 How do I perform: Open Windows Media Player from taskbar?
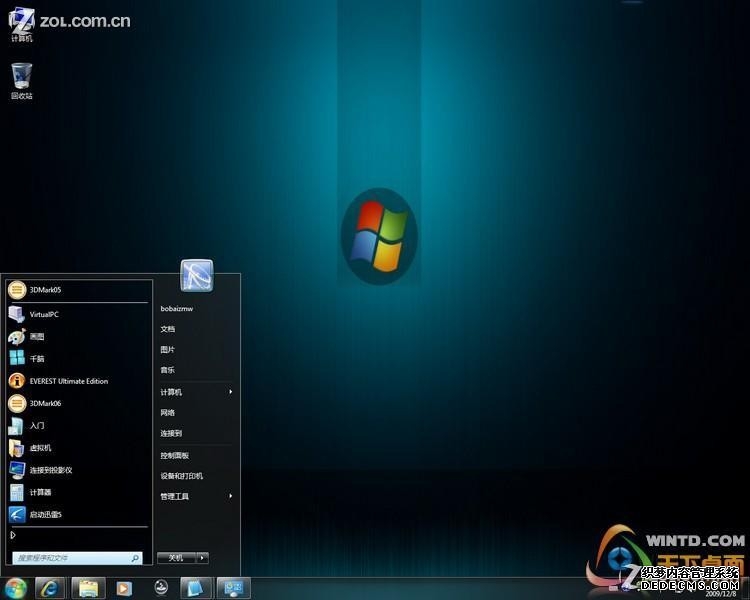124,588
